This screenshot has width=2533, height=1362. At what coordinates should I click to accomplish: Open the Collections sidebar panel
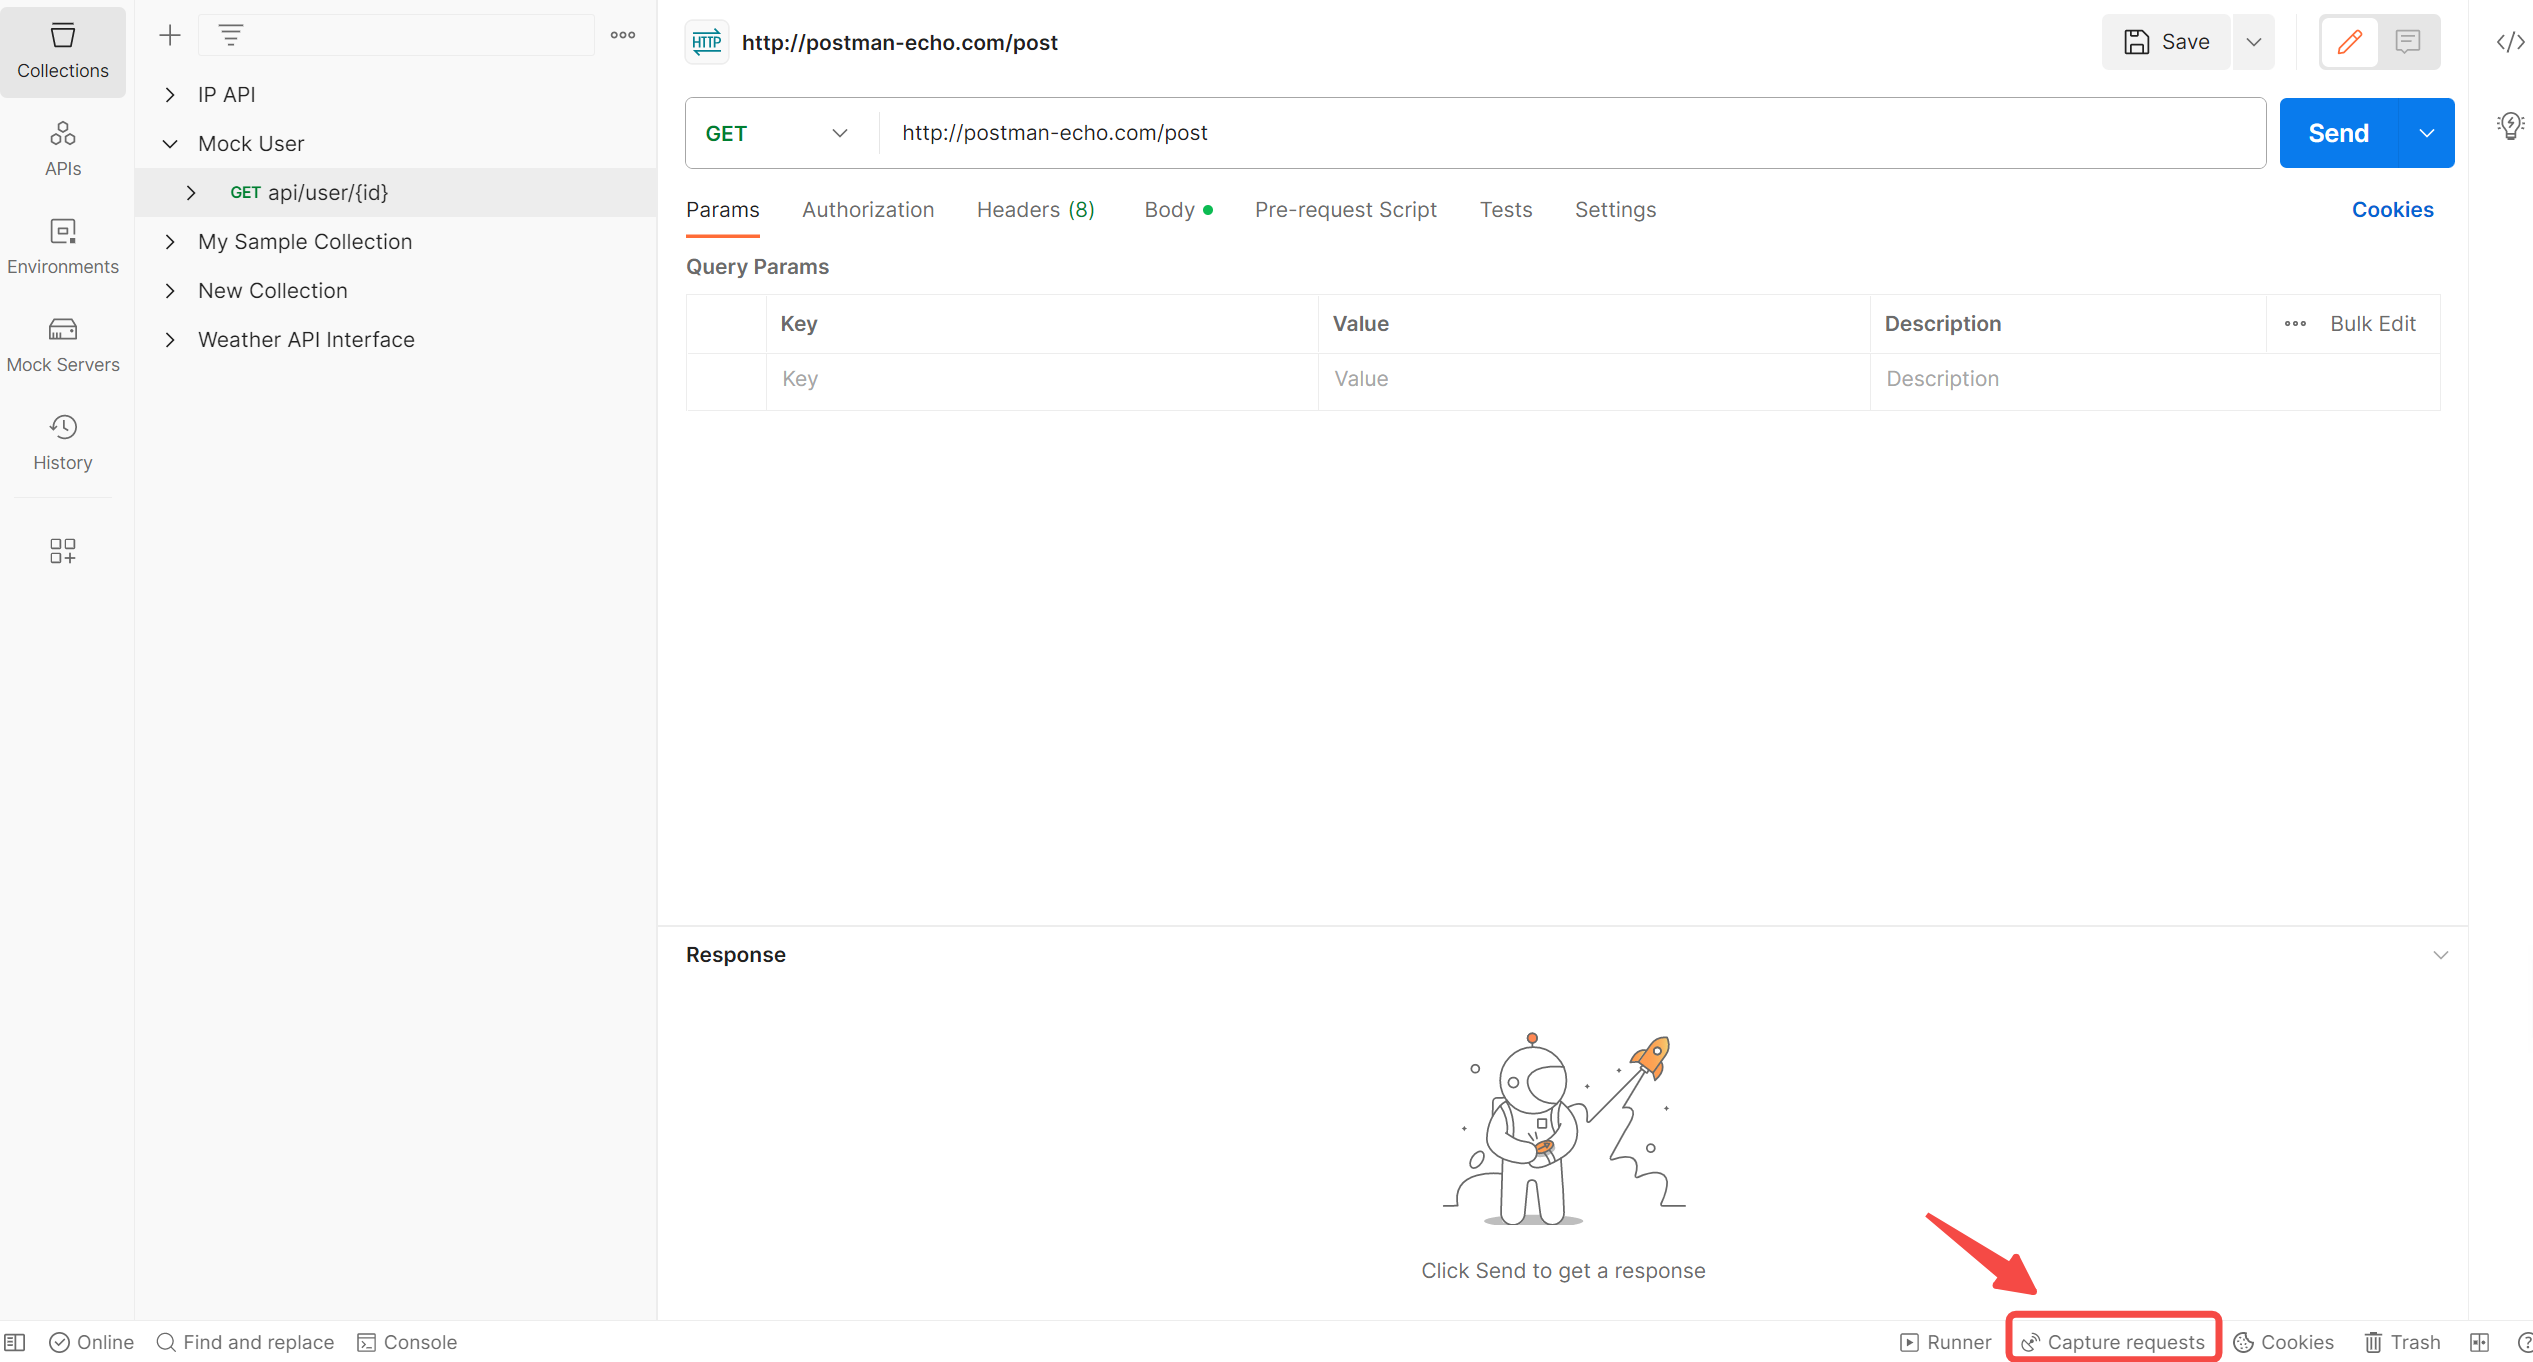[63, 52]
